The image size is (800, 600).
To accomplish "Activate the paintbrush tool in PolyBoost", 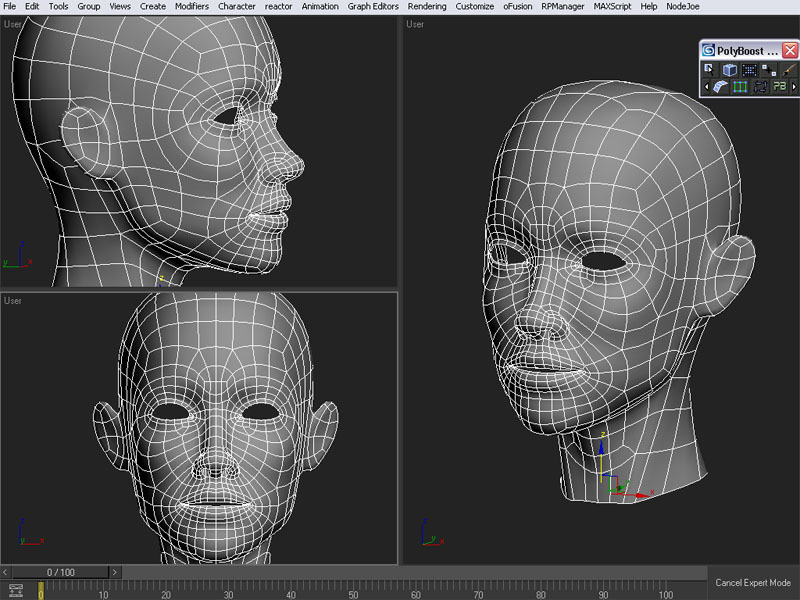I will (x=788, y=70).
